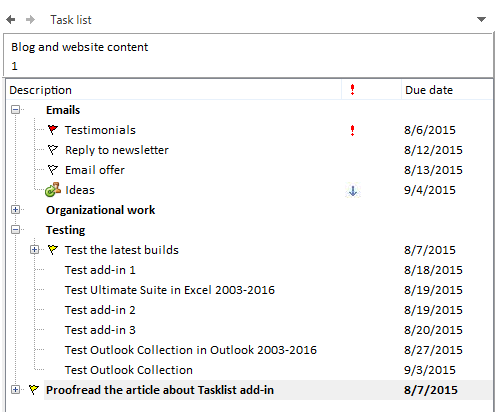The width and height of the screenshot is (500, 412).
Task: Click the forward arrow navigation icon
Action: tap(30, 20)
